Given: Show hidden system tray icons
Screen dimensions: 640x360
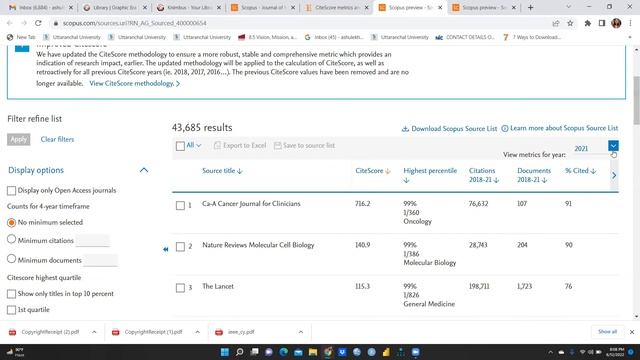Looking at the screenshot, I should [550, 352].
